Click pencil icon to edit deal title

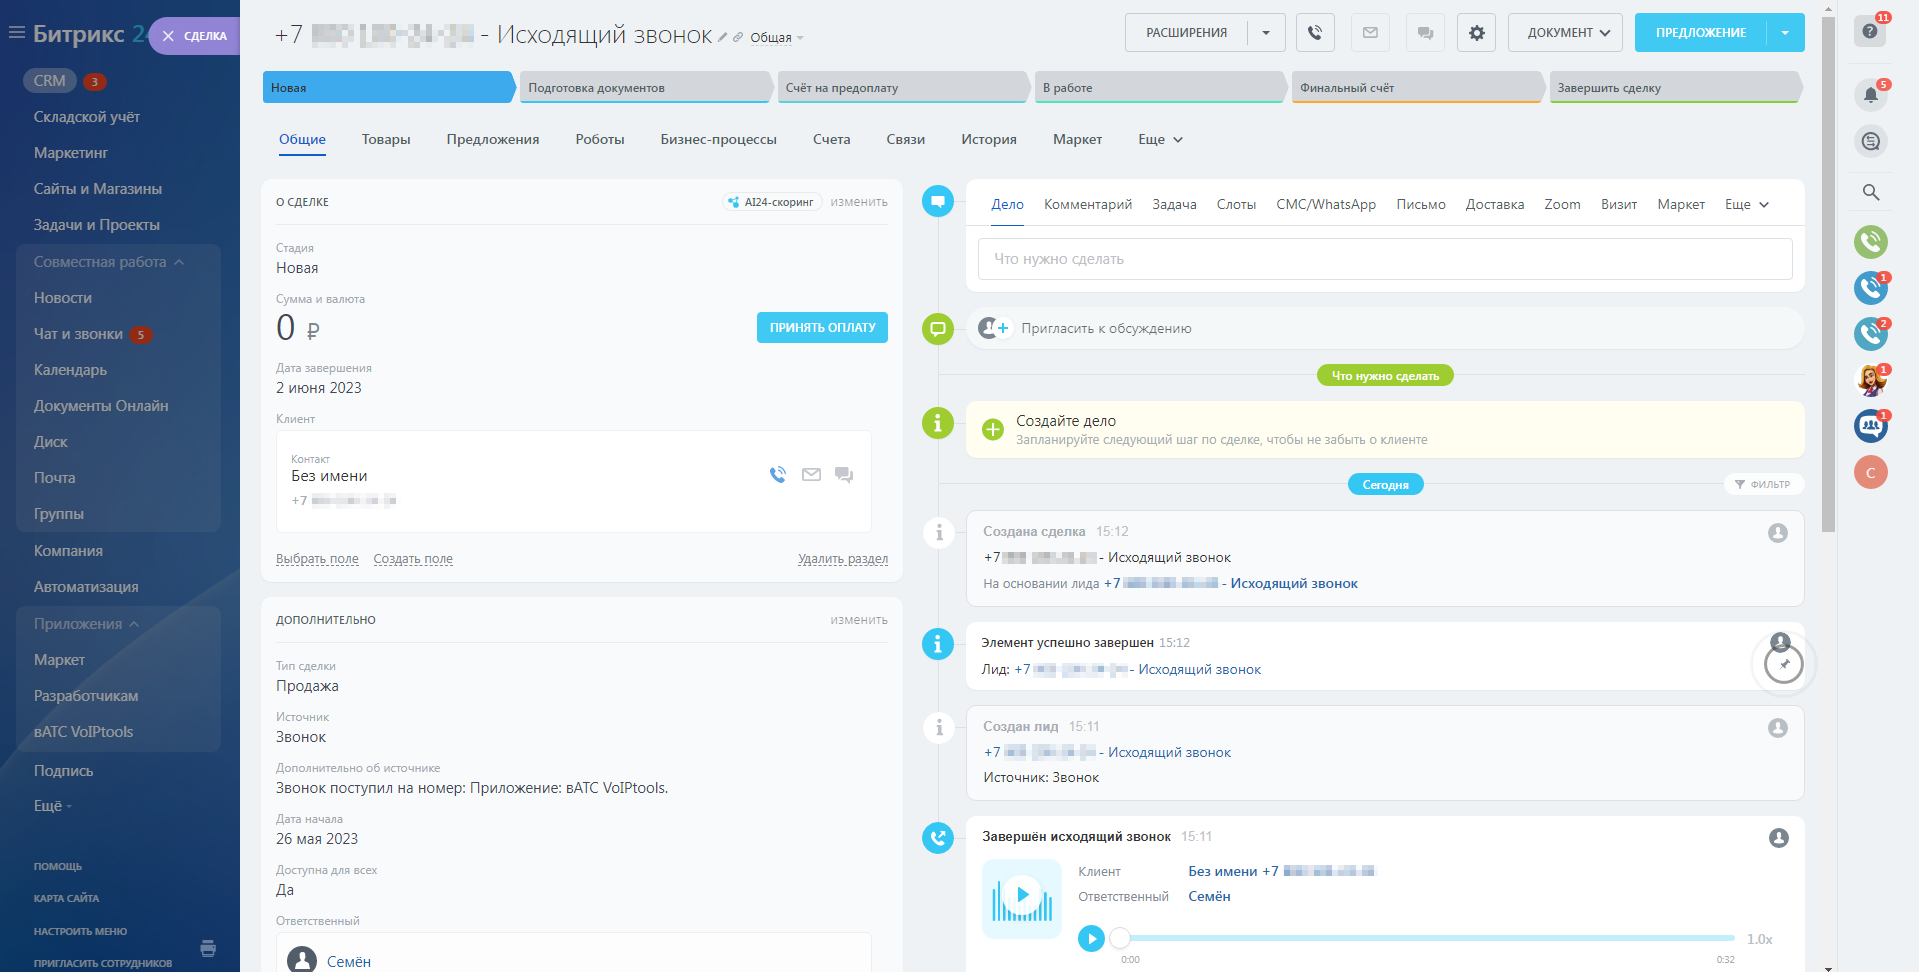click(x=723, y=37)
